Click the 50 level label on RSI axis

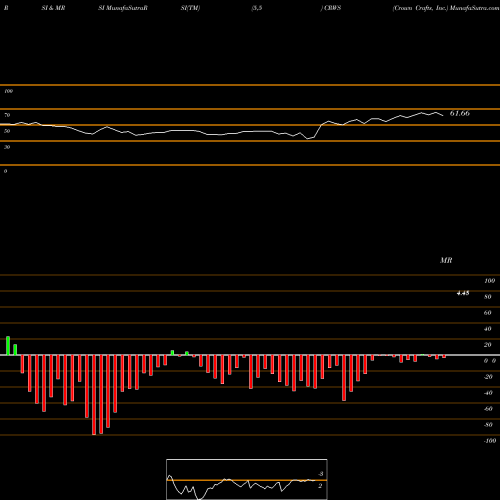click(x=7, y=131)
